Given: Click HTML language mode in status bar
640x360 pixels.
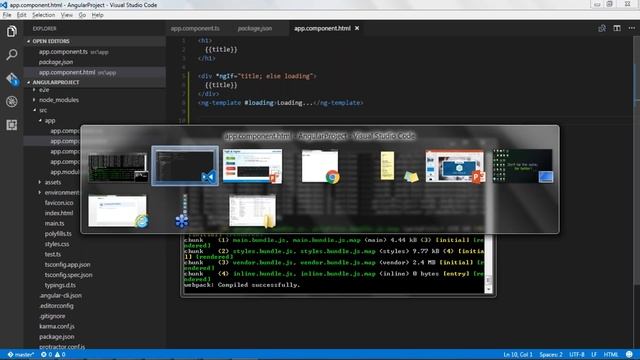Looking at the screenshot, I should (x=611, y=354).
